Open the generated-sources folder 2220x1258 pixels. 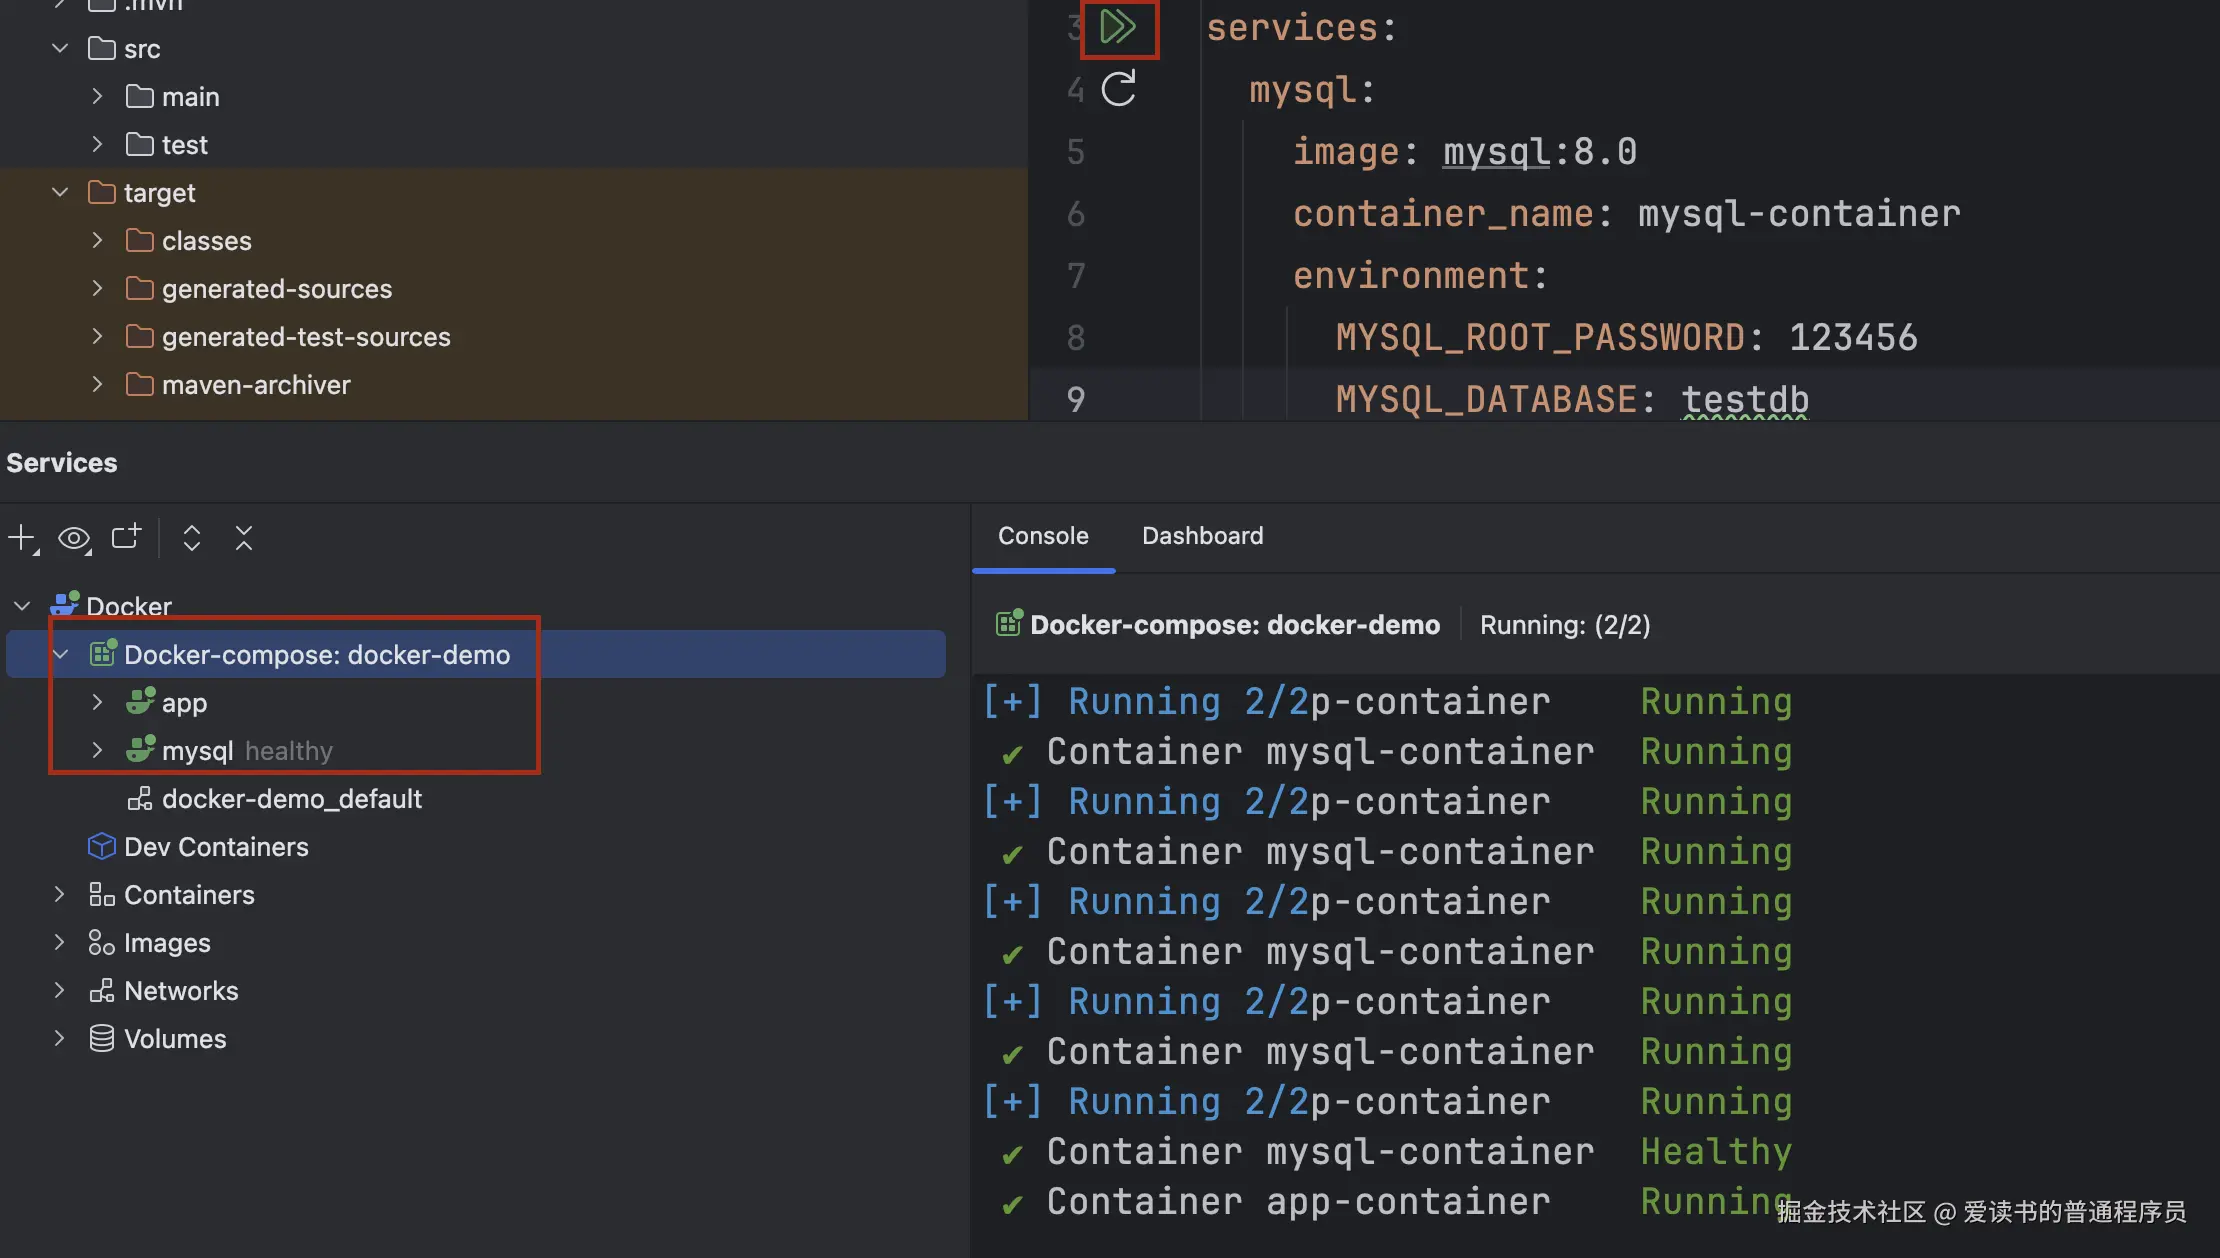(x=276, y=289)
